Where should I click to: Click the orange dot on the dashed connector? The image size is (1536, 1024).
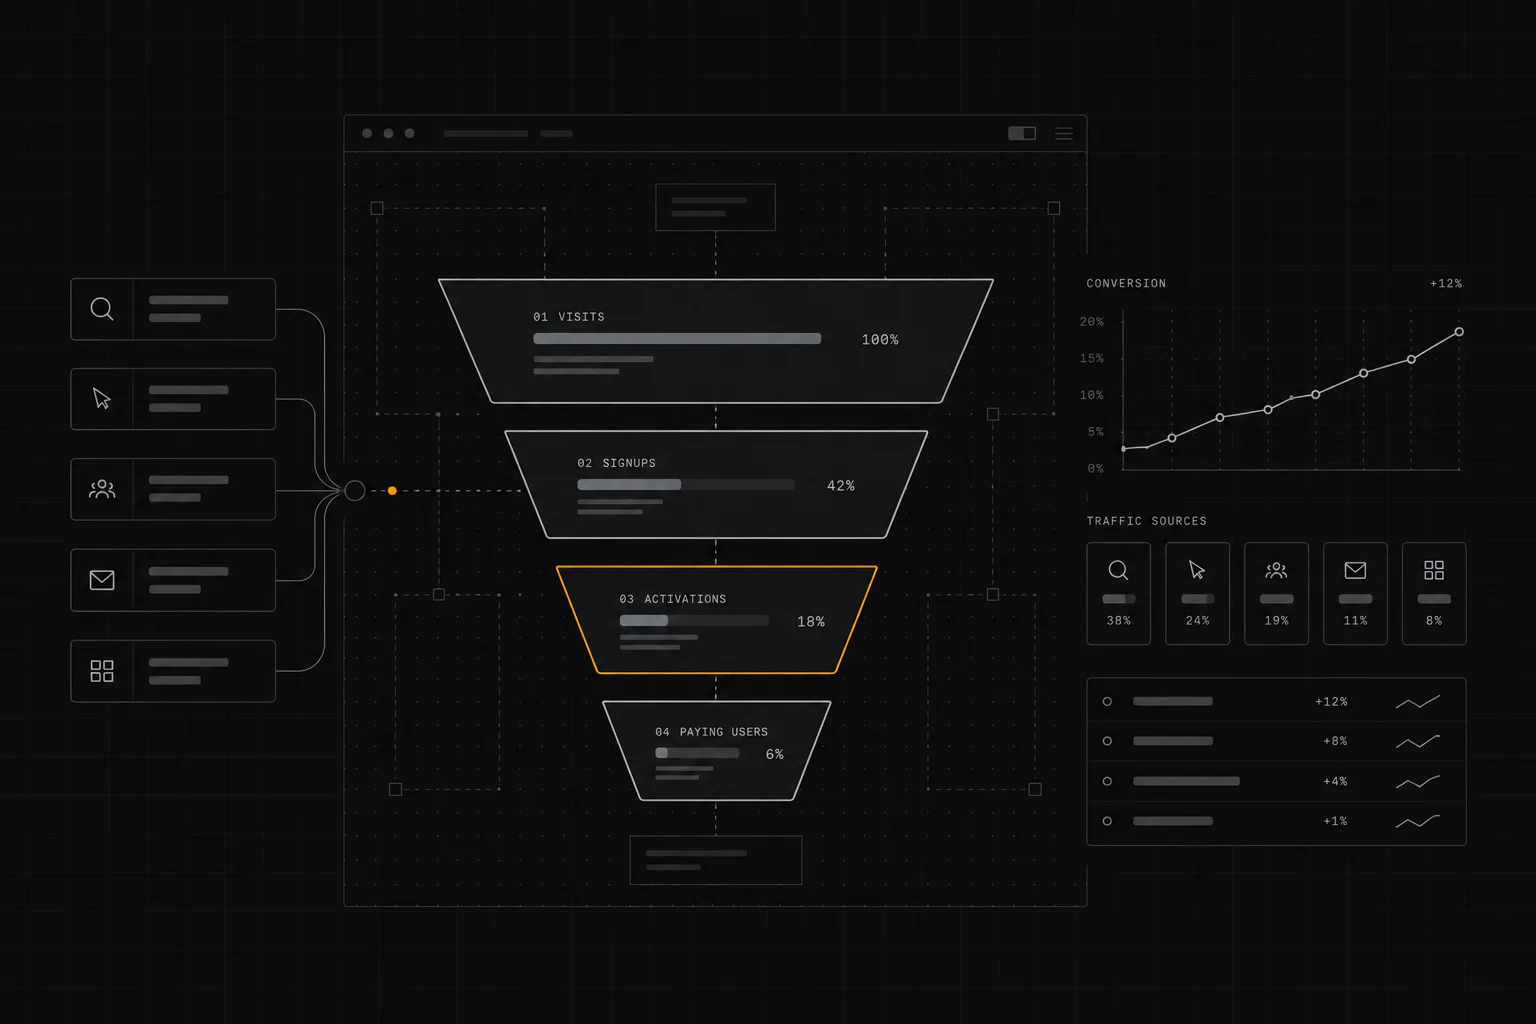coord(392,491)
